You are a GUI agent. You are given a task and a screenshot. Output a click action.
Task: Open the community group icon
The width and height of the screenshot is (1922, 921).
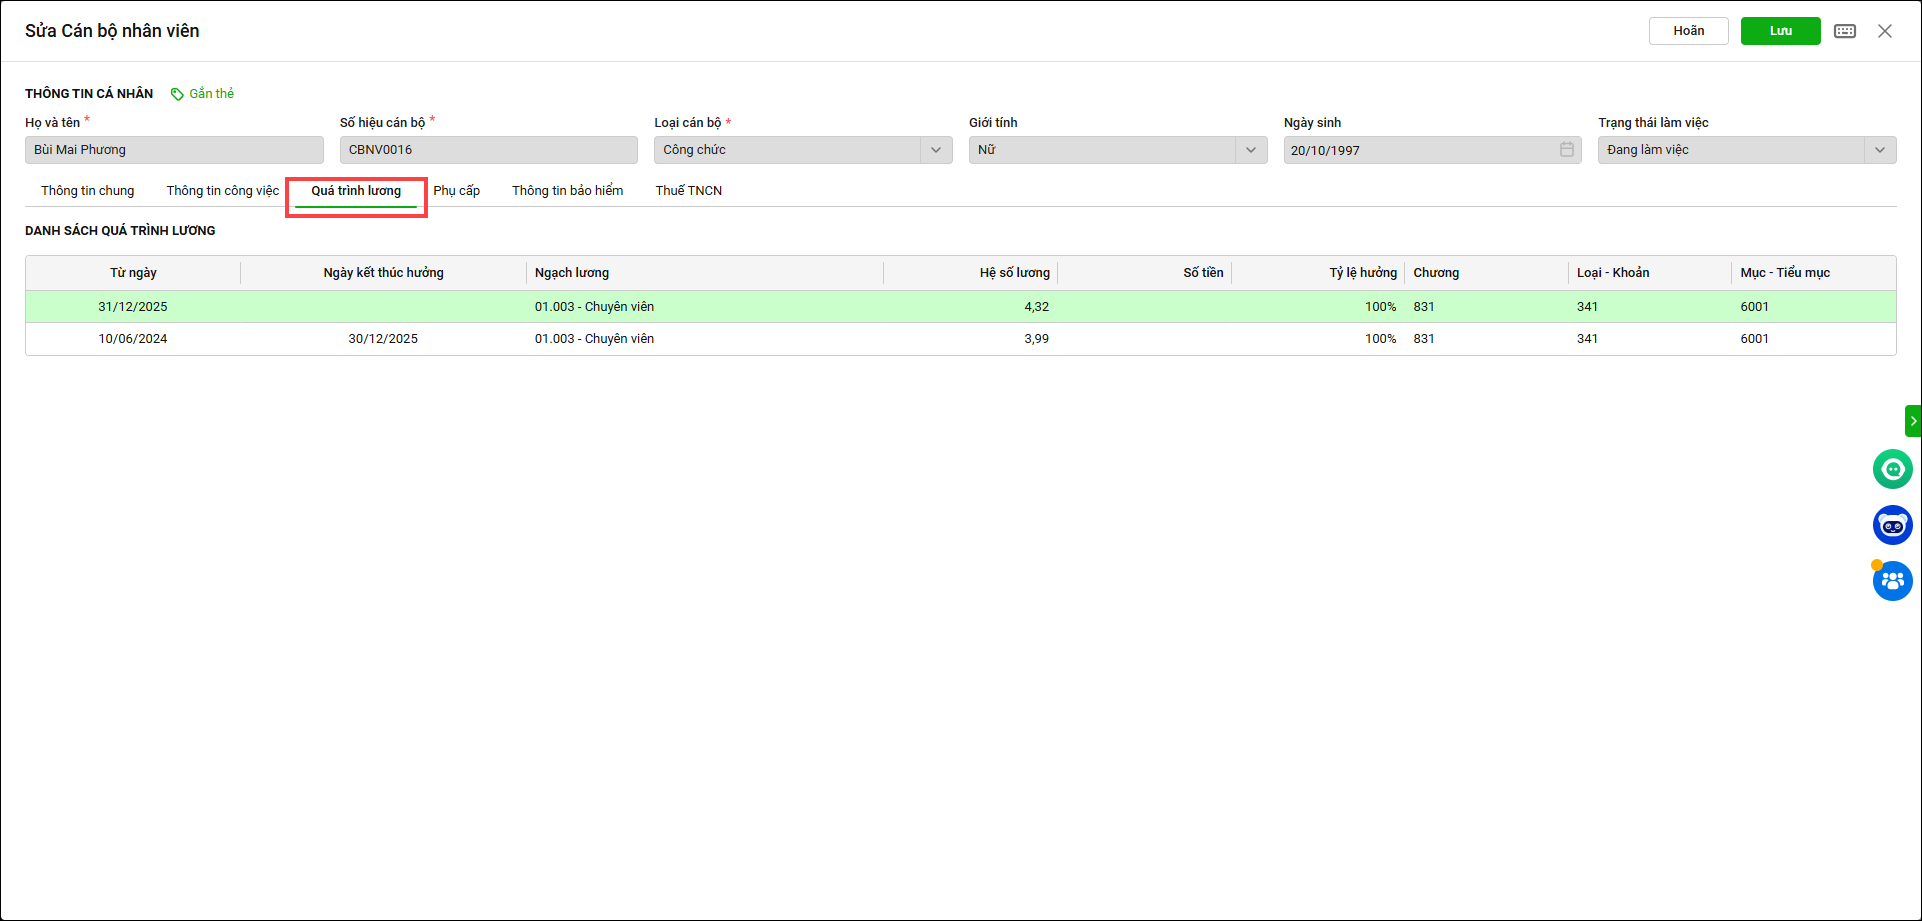(x=1892, y=581)
